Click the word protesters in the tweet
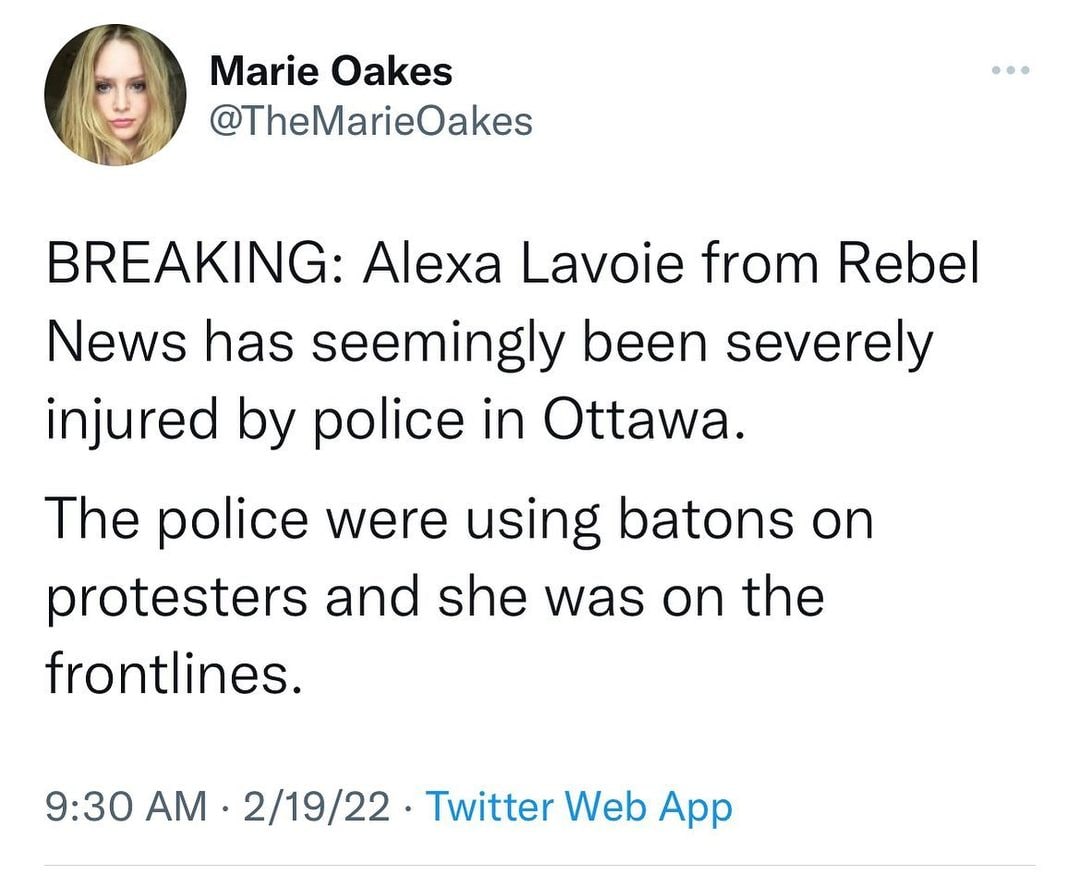The image size is (1080, 875). (176, 599)
